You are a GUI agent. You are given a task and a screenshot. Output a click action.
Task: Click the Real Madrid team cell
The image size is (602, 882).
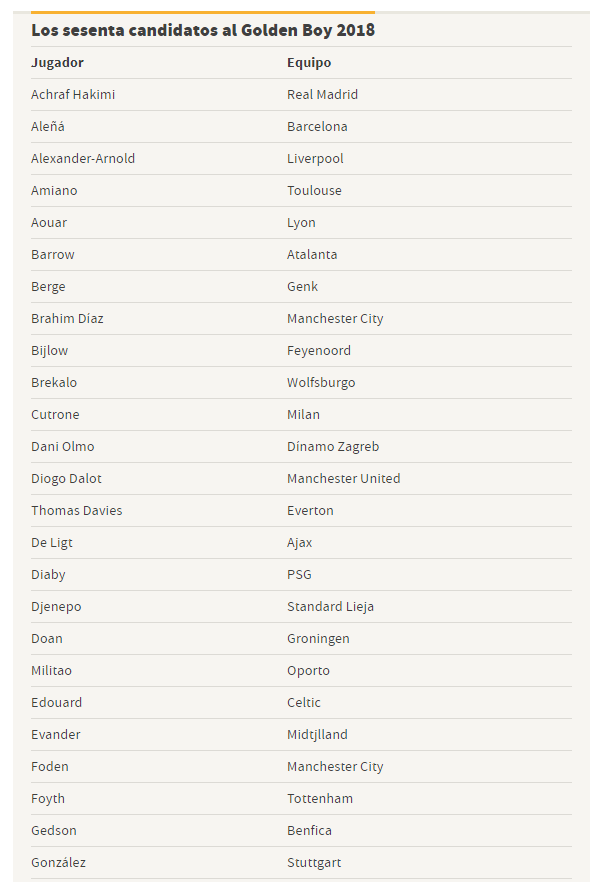click(322, 95)
